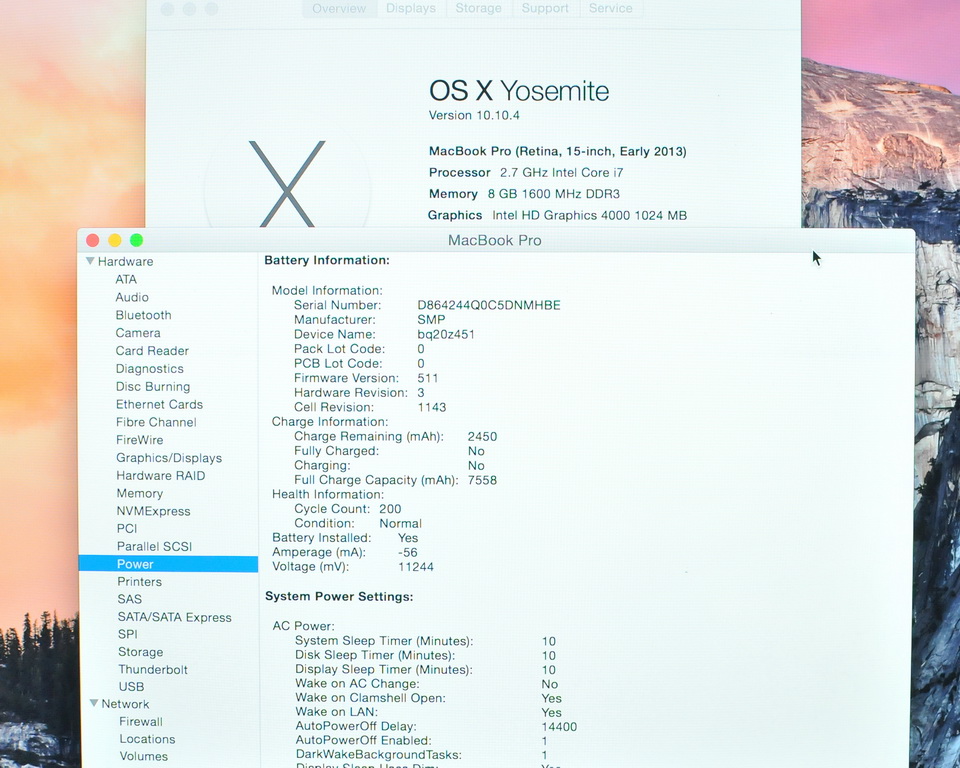Click the Version 10.10.4 text
This screenshot has width=960, height=768.
click(474, 115)
